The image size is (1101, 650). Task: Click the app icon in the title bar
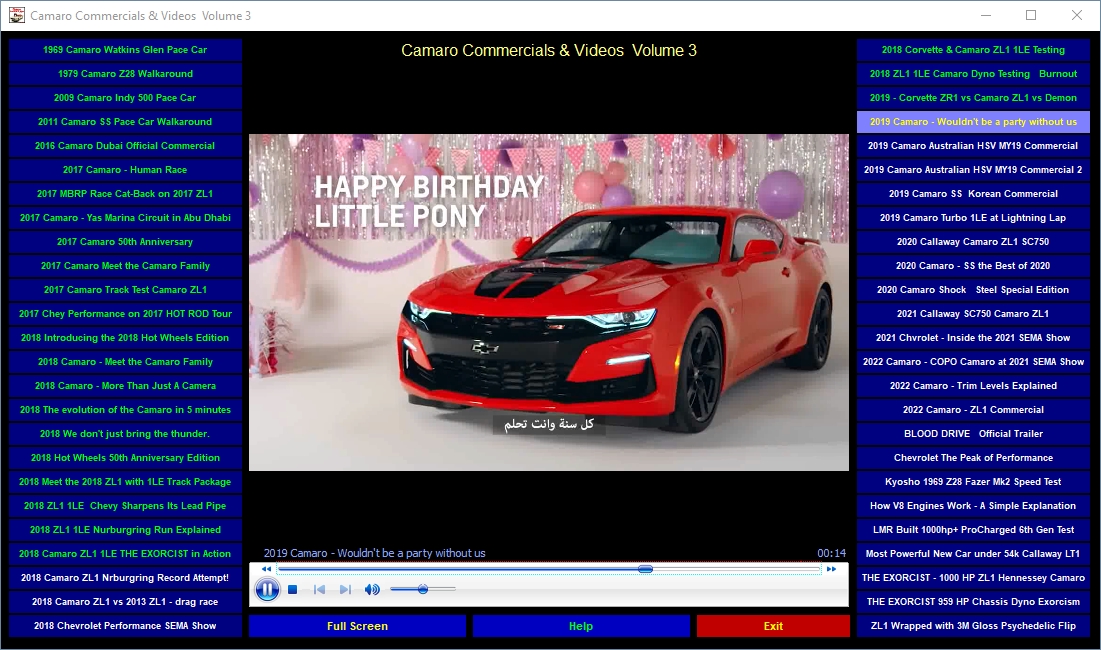[17, 15]
